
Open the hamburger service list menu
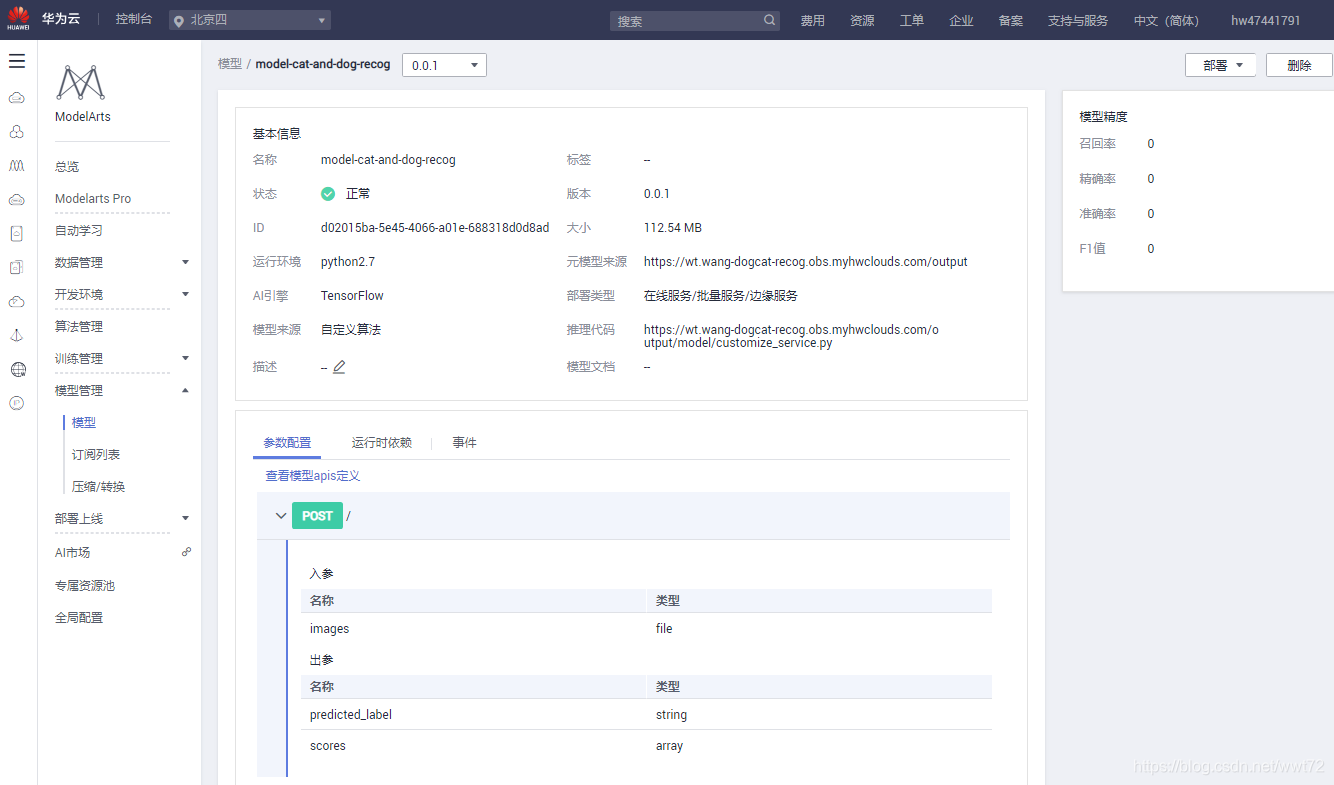[x=17, y=62]
